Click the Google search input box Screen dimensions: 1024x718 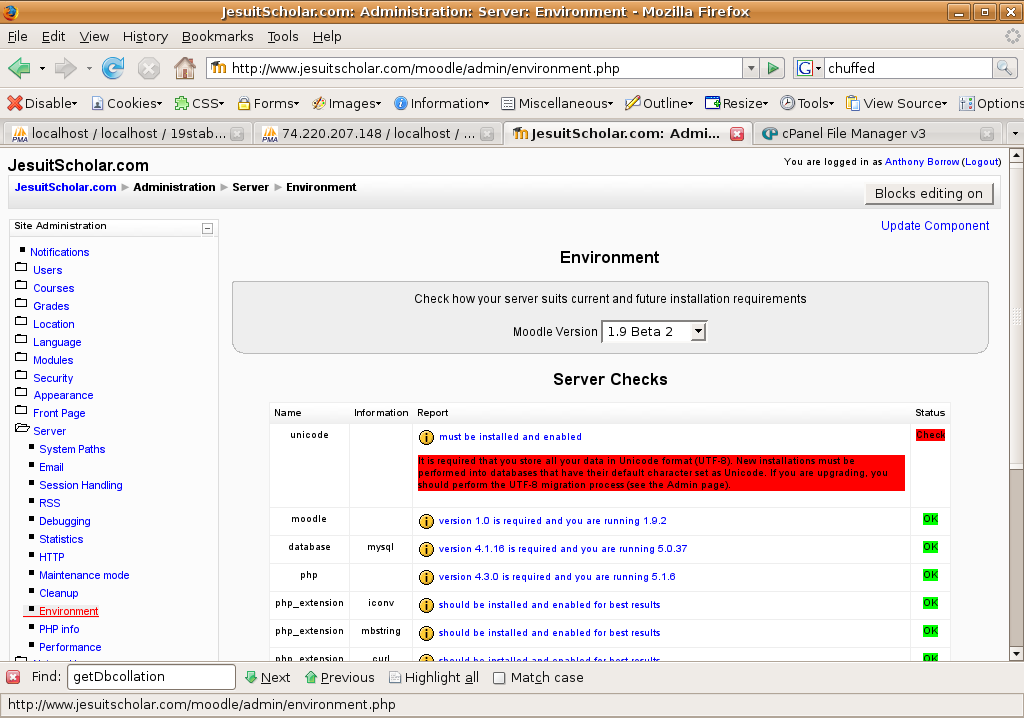[908, 68]
